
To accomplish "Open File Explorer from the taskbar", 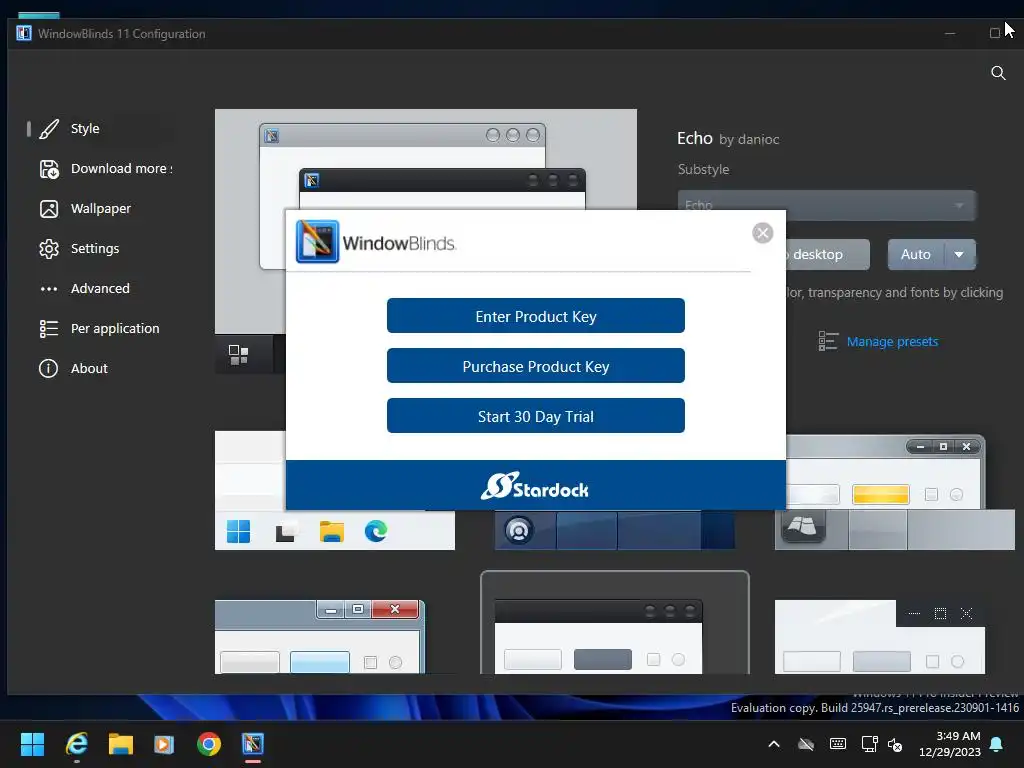I will click(121, 744).
